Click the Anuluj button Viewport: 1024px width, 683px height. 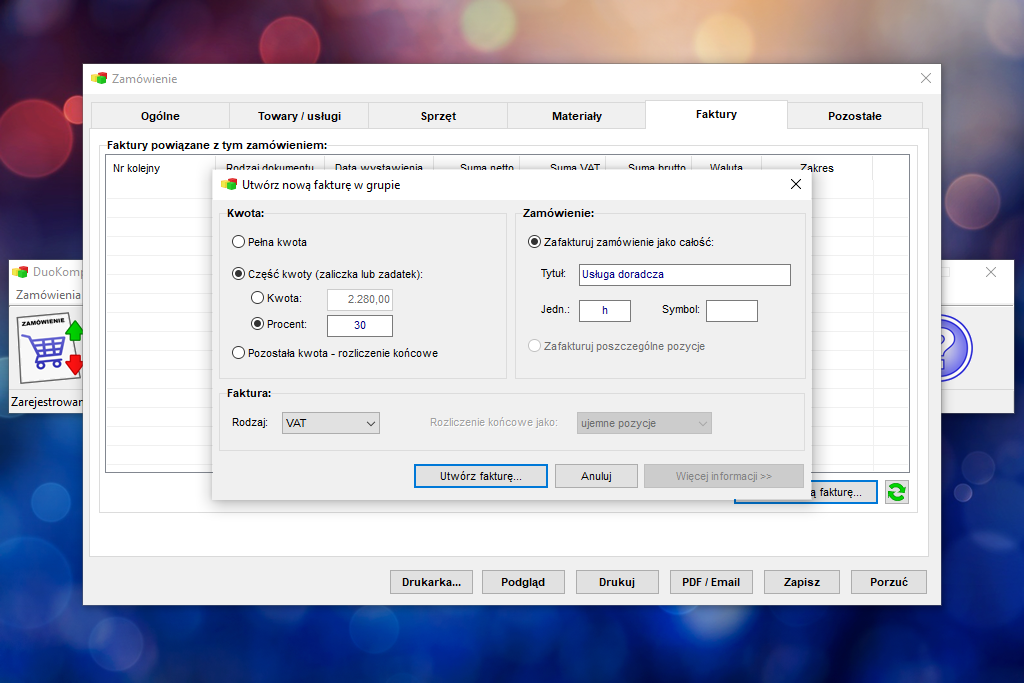click(x=596, y=476)
